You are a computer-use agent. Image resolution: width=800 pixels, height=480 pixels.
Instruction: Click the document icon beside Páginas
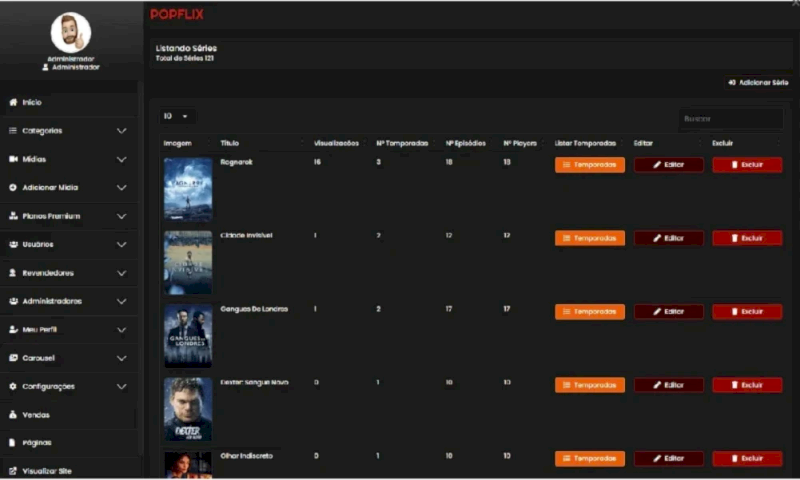click(13, 443)
